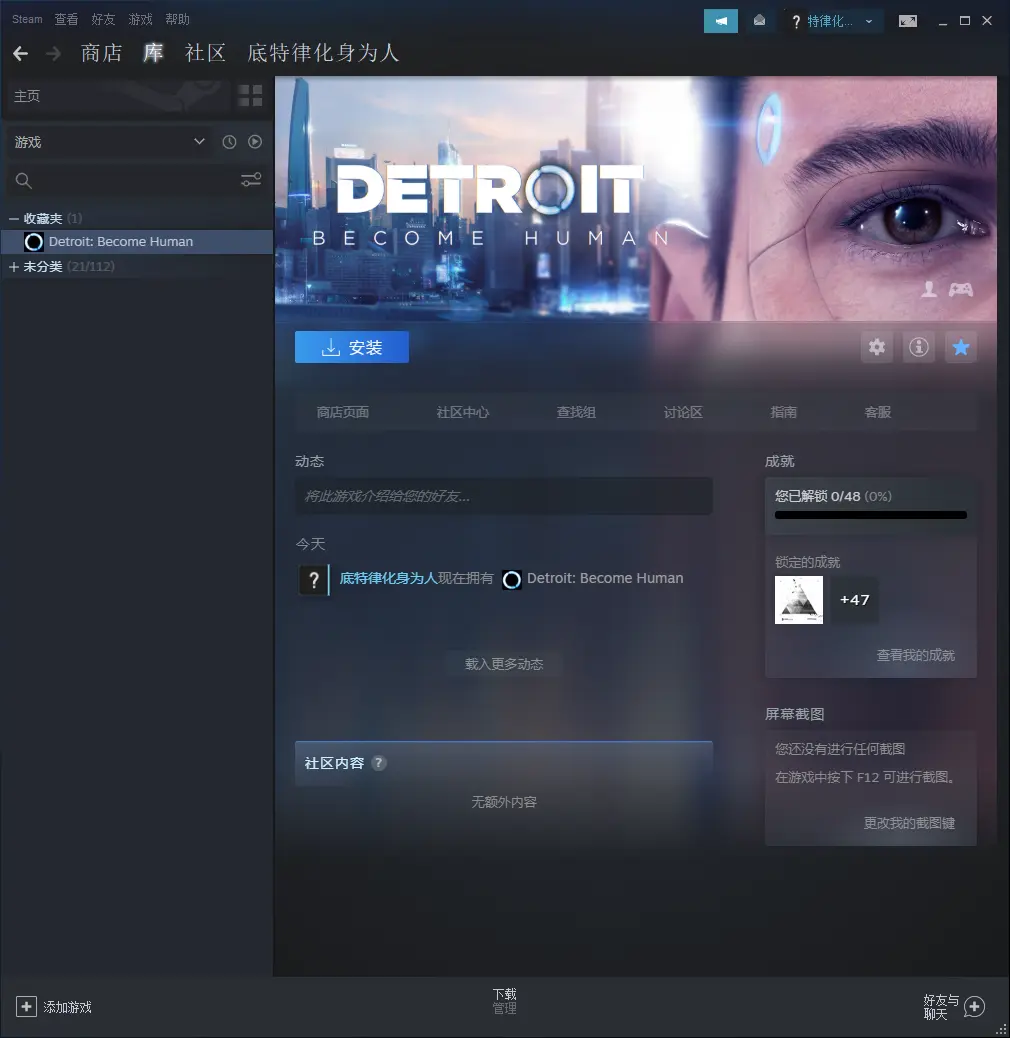This screenshot has height=1038, width=1010.
Task: Open the 商店页面 link
Action: pos(343,412)
